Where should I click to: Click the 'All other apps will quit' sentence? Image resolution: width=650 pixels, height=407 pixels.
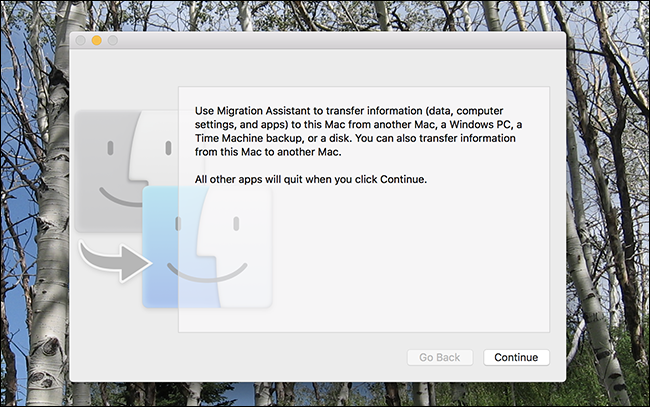(310, 179)
